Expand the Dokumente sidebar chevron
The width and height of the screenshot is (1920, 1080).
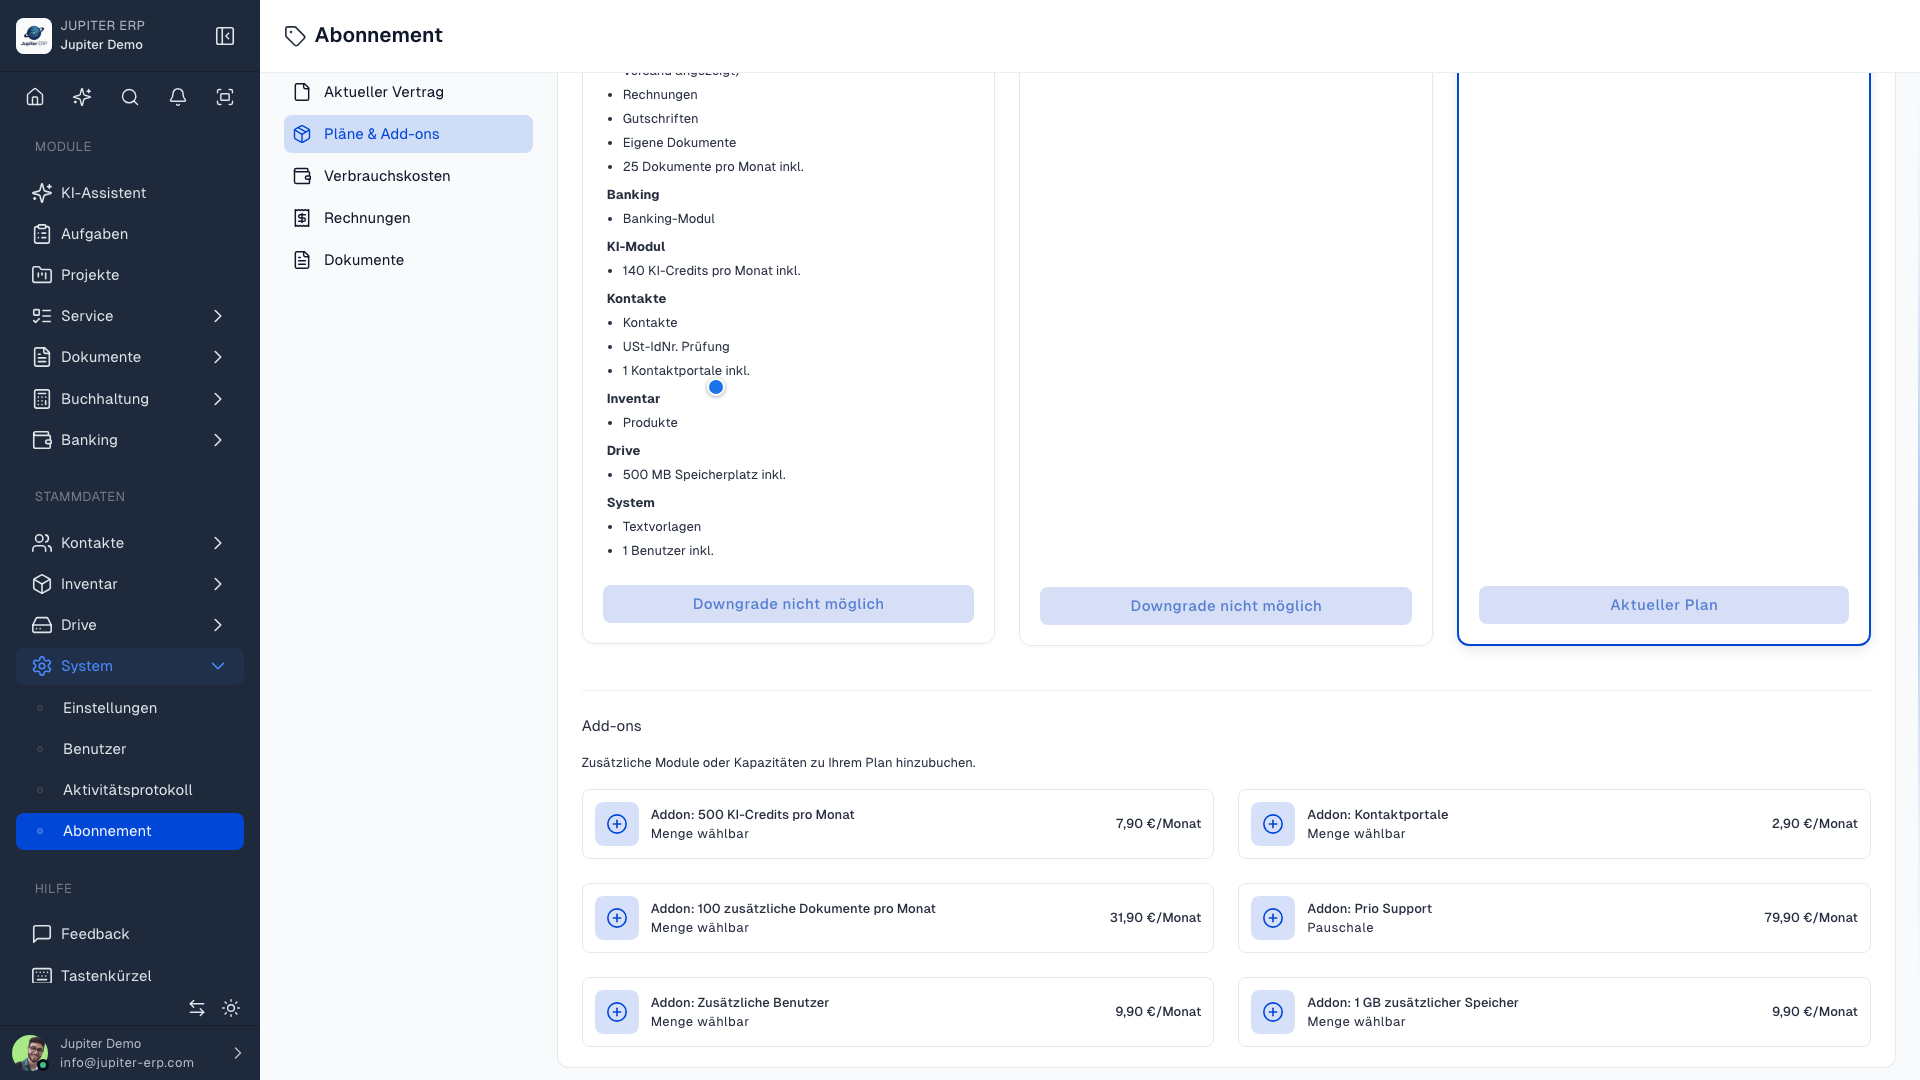(218, 357)
